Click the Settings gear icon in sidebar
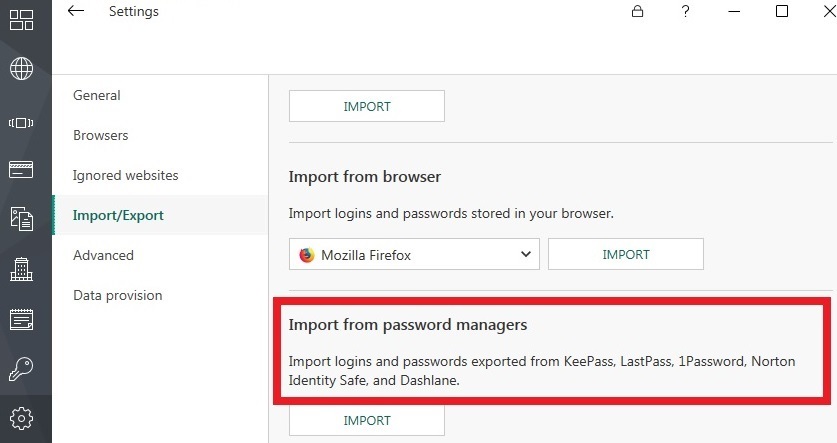The width and height of the screenshot is (837, 443). 21,418
